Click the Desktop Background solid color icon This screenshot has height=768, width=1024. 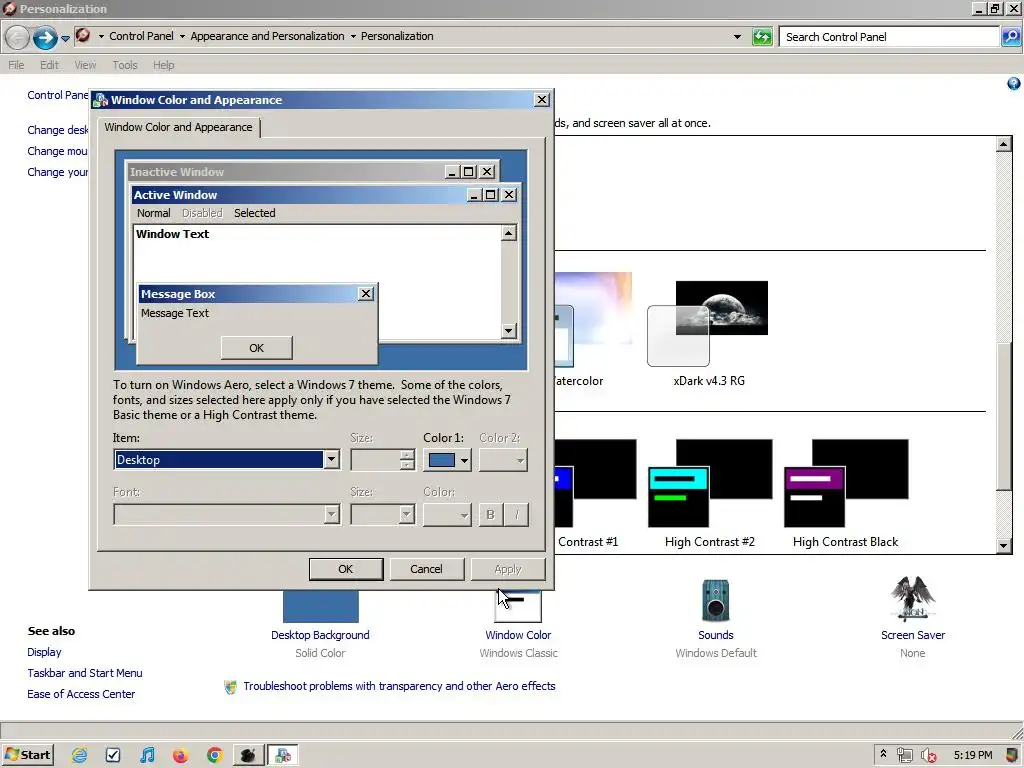click(x=321, y=607)
